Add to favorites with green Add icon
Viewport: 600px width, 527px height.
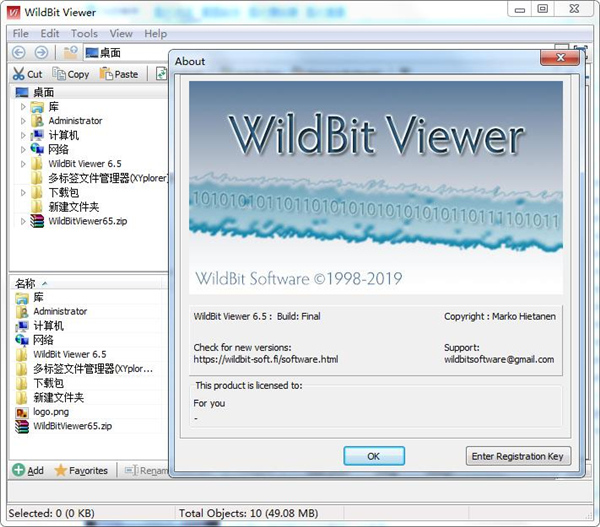click(x=28, y=470)
